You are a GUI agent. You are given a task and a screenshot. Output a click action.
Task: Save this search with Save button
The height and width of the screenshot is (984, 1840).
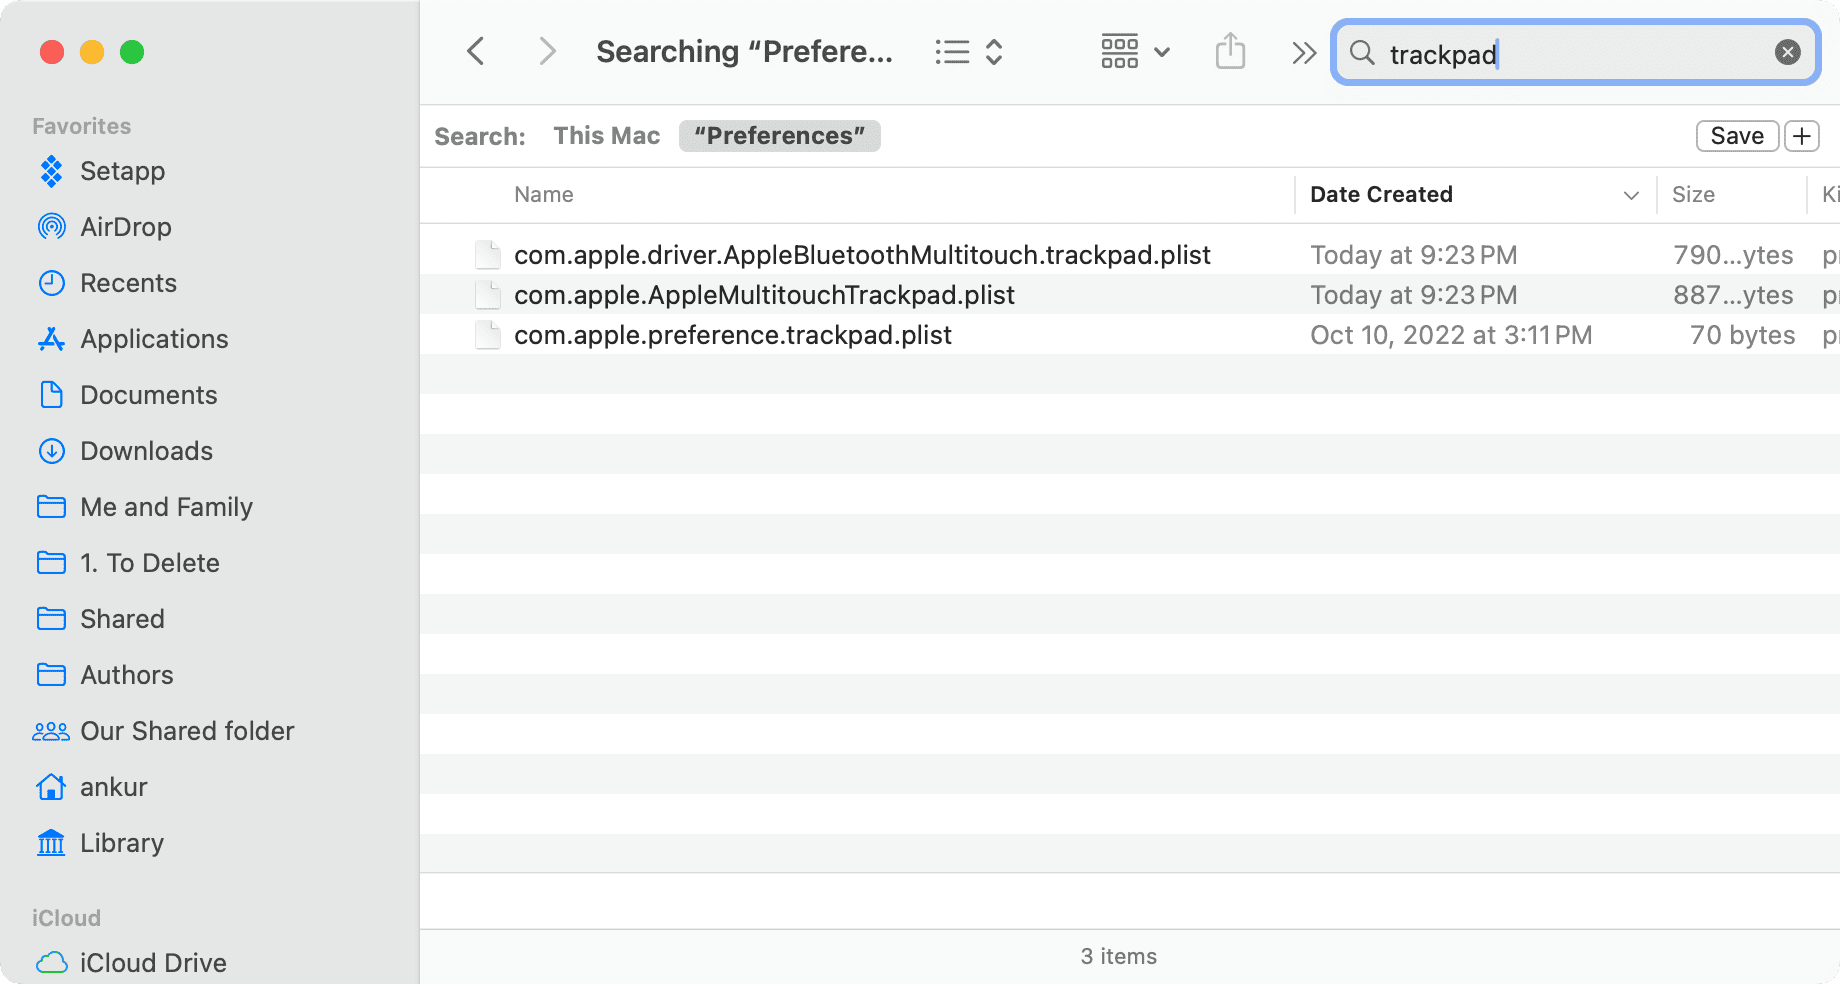[1737, 136]
